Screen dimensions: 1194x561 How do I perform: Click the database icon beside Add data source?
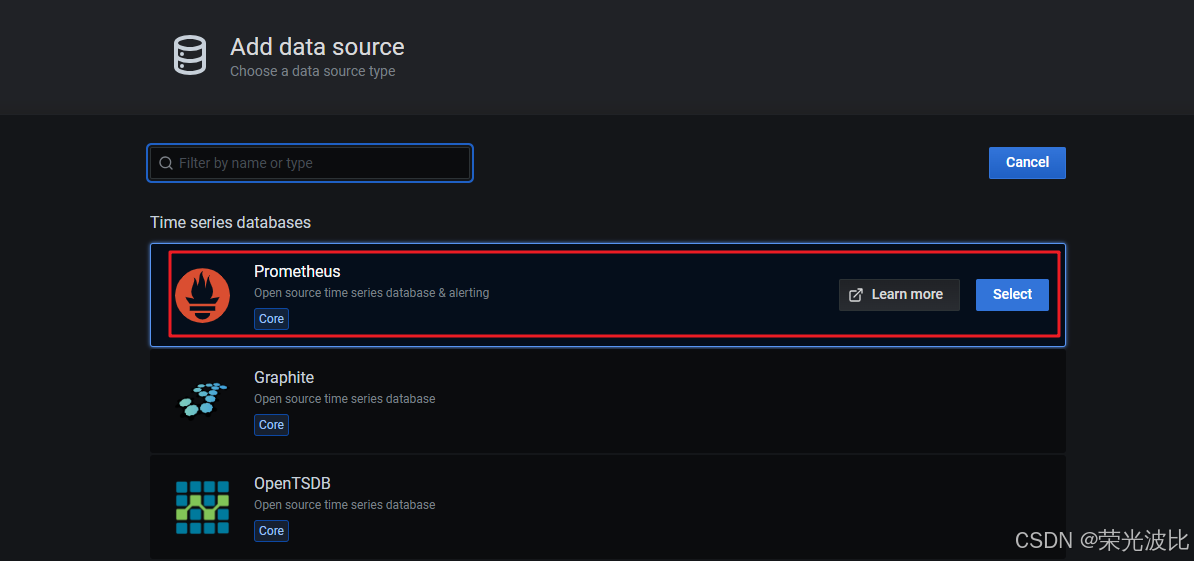[x=190, y=57]
